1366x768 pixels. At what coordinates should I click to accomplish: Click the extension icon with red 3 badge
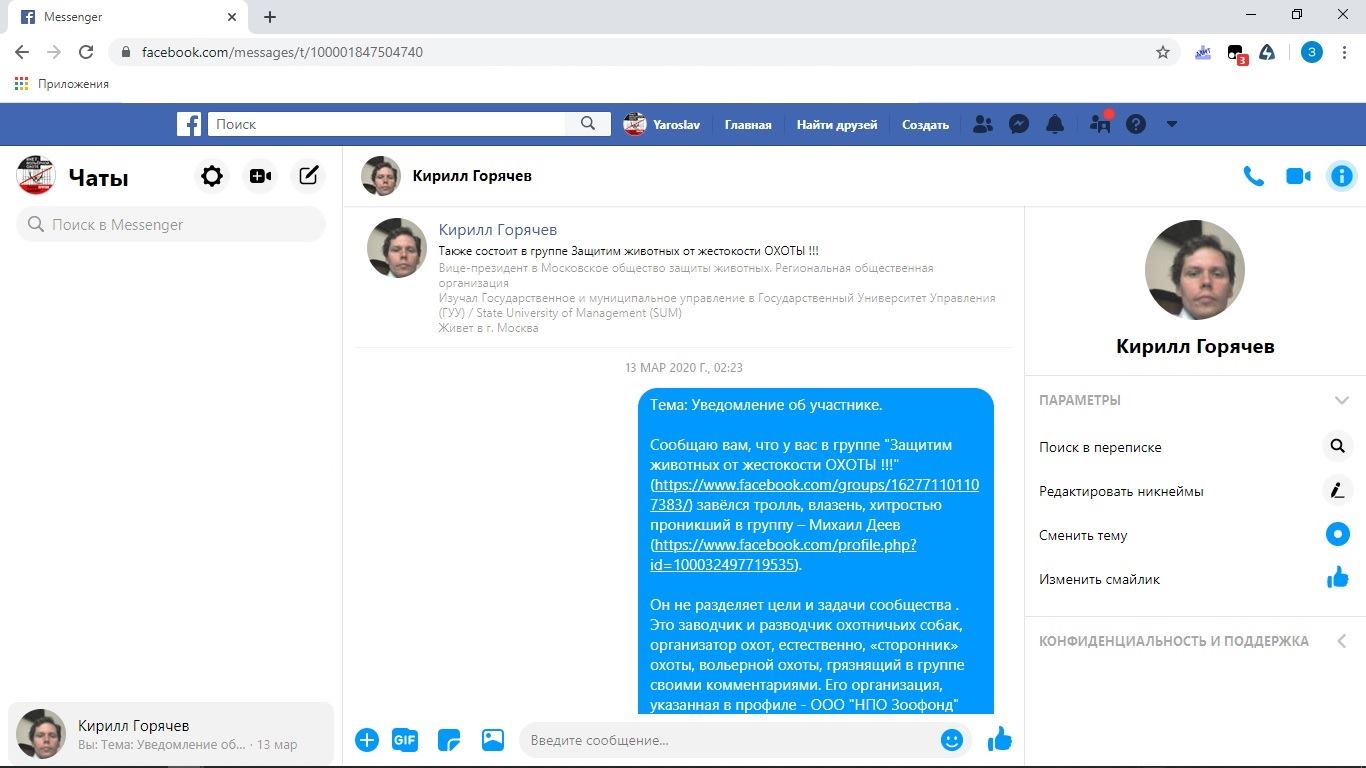1236,53
